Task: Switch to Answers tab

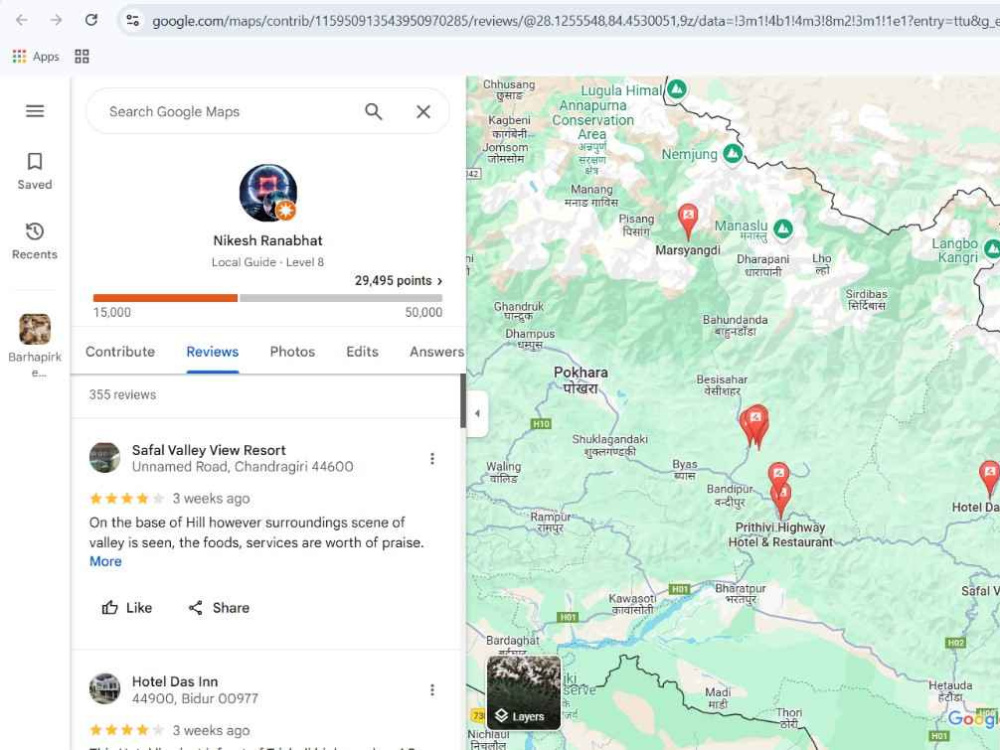Action: tap(437, 351)
